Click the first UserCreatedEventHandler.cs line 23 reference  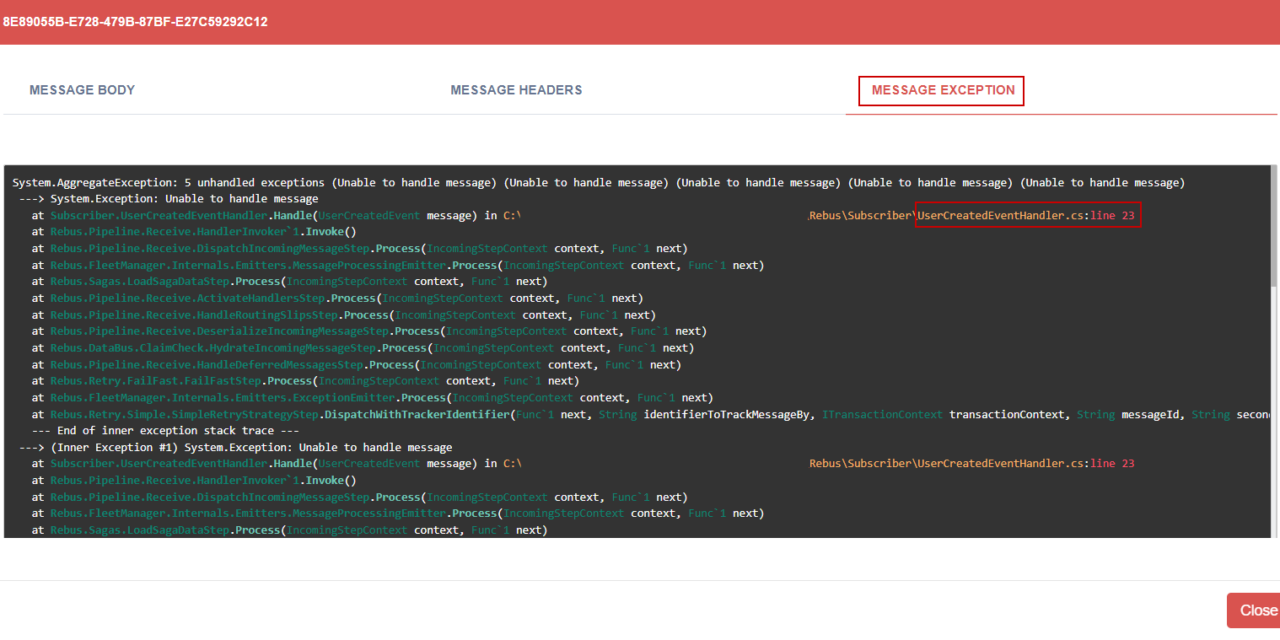point(1027,215)
